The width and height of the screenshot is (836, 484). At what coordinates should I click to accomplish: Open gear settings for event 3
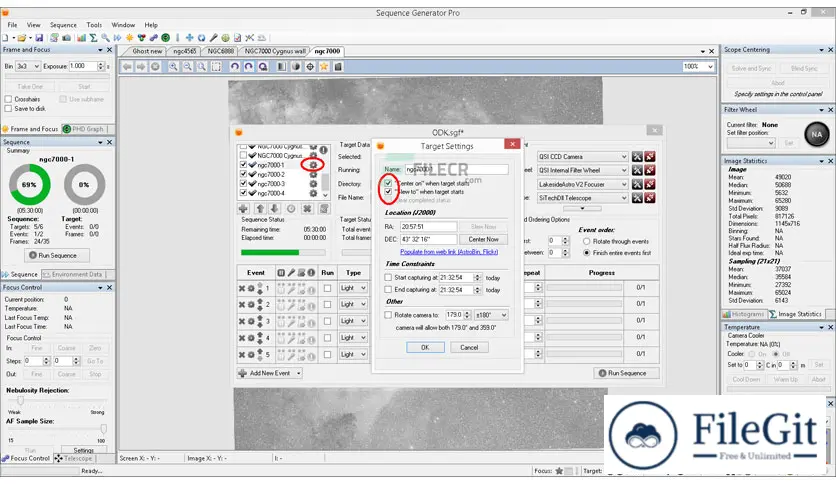(251, 321)
